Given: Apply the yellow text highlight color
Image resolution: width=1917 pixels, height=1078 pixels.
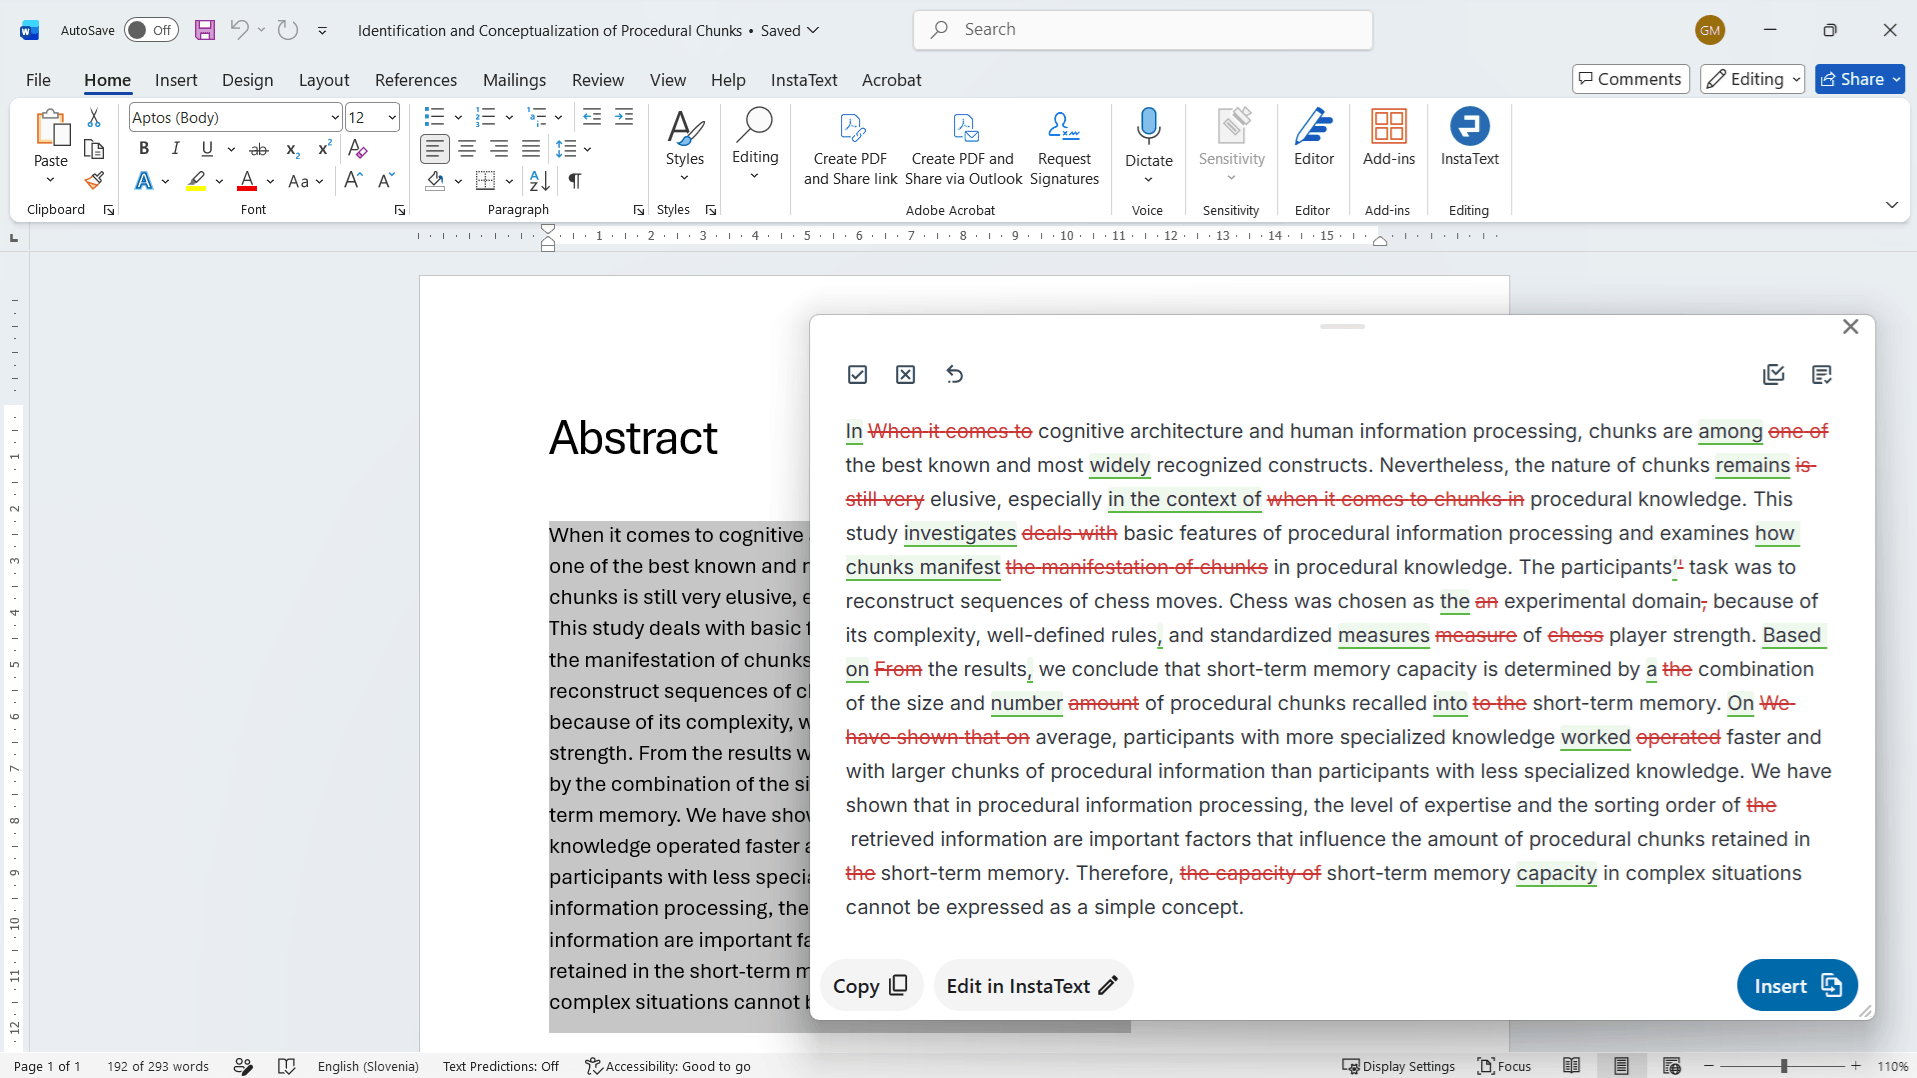Looking at the screenshot, I should pos(196,181).
